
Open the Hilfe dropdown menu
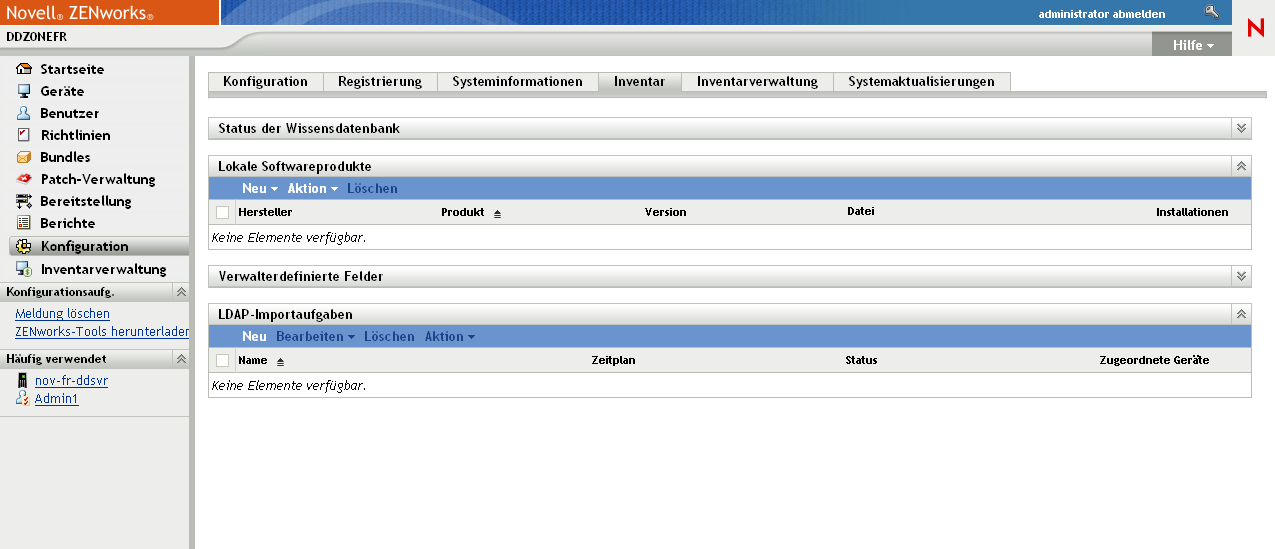[x=1192, y=45]
